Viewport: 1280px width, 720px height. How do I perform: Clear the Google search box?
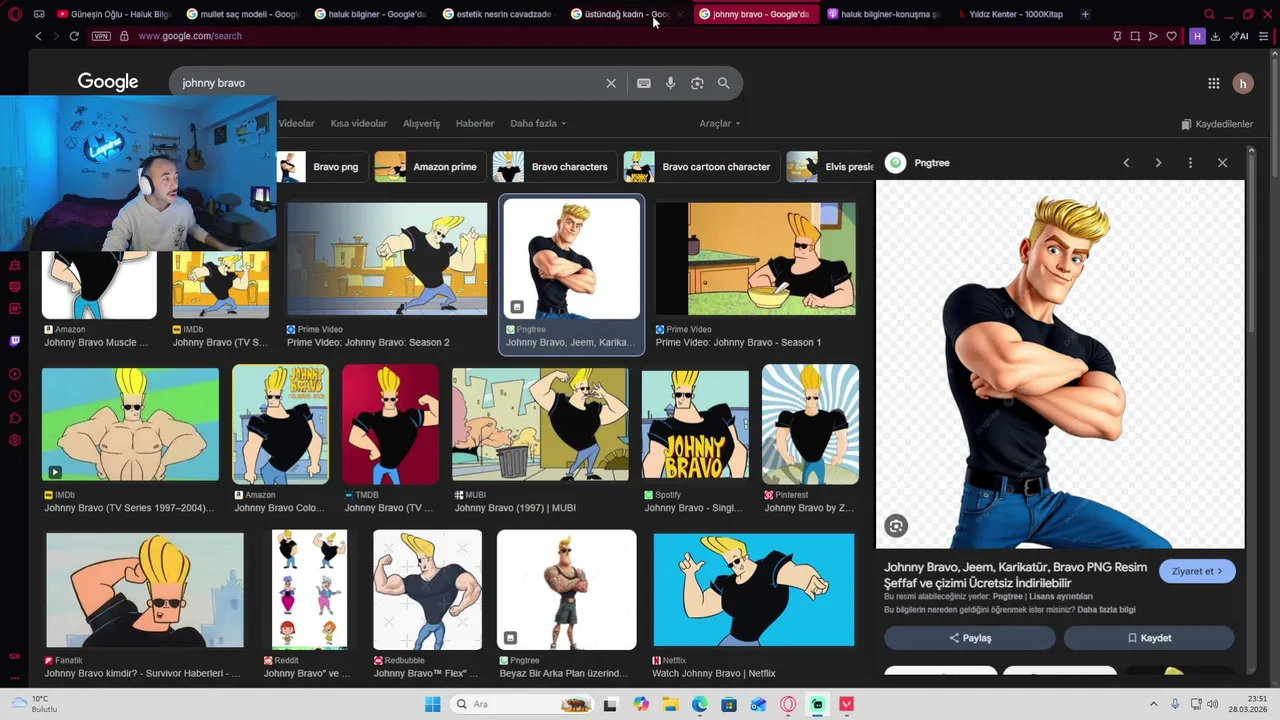click(x=611, y=83)
